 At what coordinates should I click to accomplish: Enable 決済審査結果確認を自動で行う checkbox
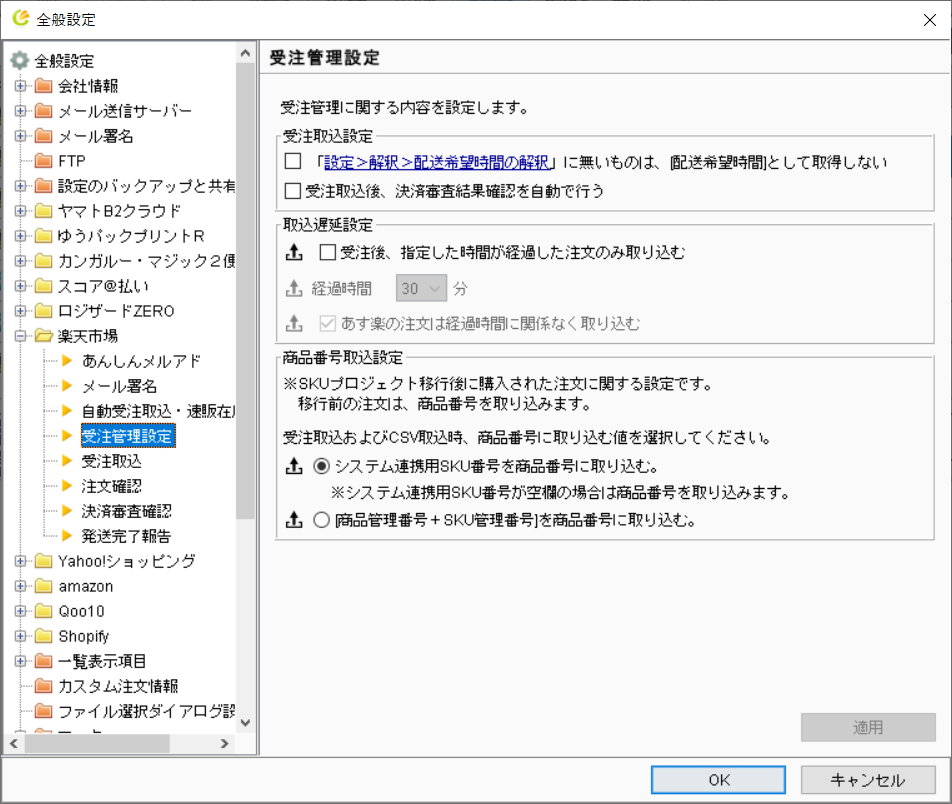[293, 191]
